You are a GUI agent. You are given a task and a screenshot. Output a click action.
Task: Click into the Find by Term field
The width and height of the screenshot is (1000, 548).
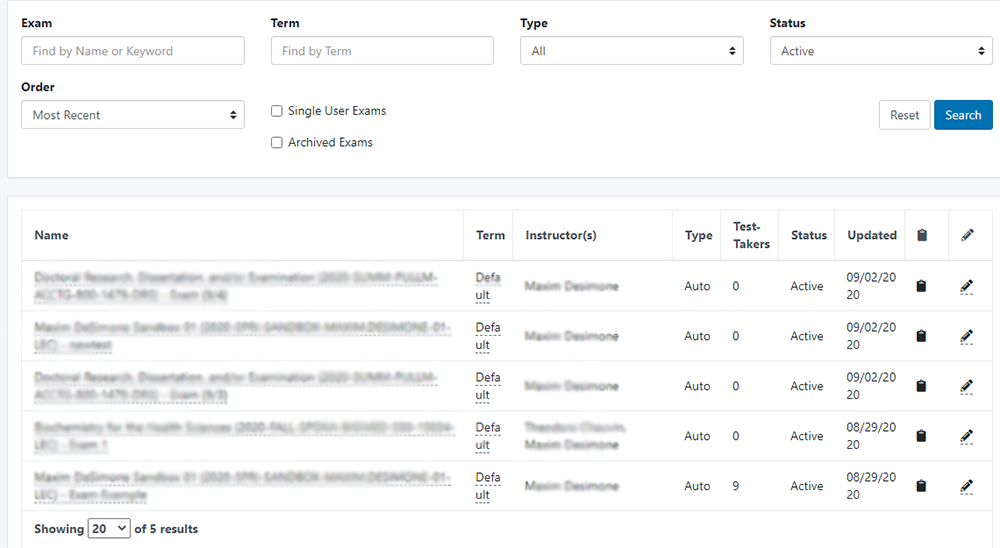click(382, 51)
